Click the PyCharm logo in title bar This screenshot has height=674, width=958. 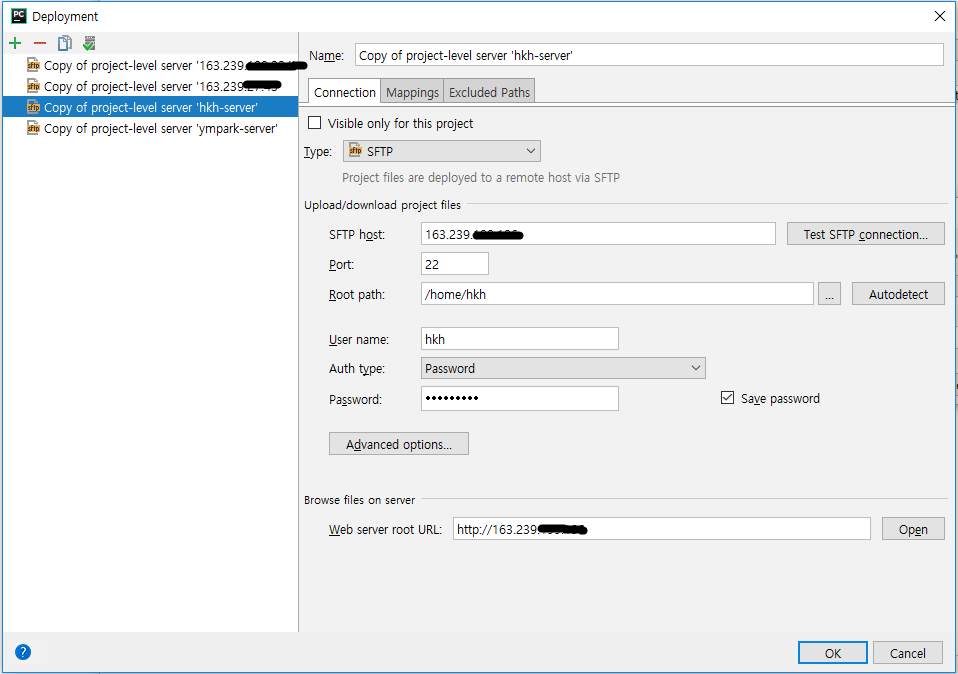(x=19, y=16)
